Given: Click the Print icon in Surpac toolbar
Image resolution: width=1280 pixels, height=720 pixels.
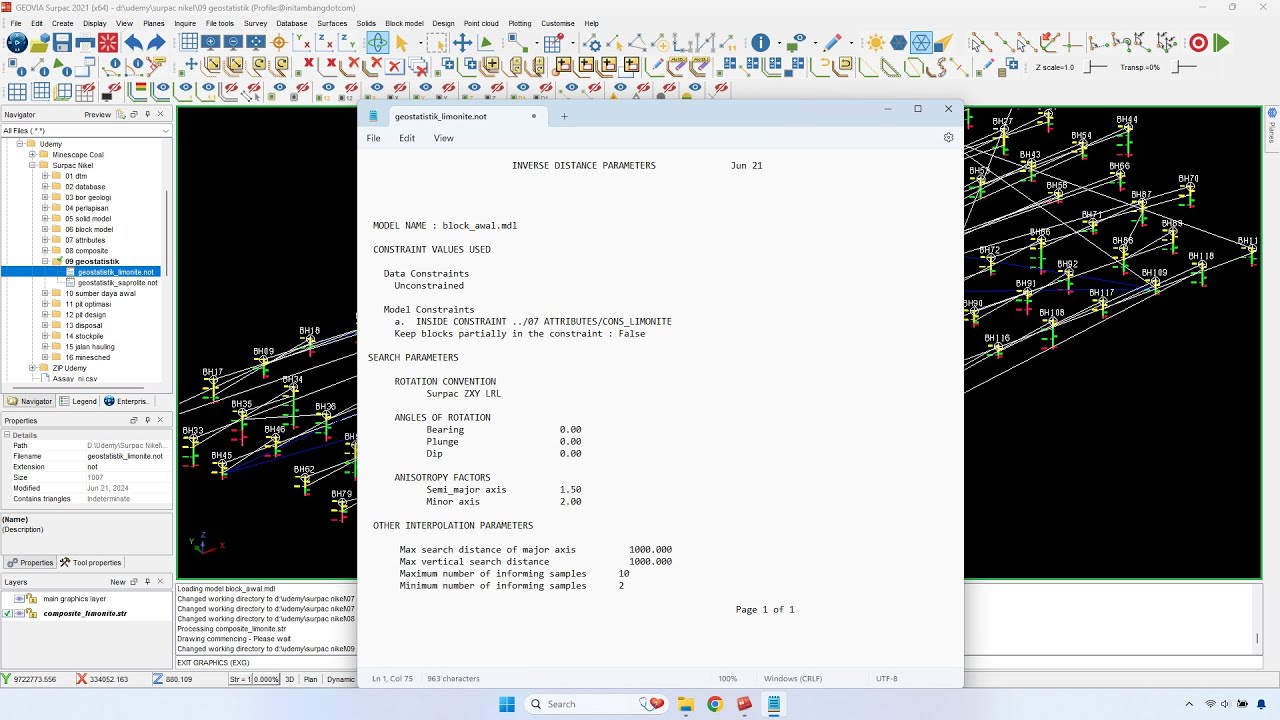Looking at the screenshot, I should coord(85,43).
